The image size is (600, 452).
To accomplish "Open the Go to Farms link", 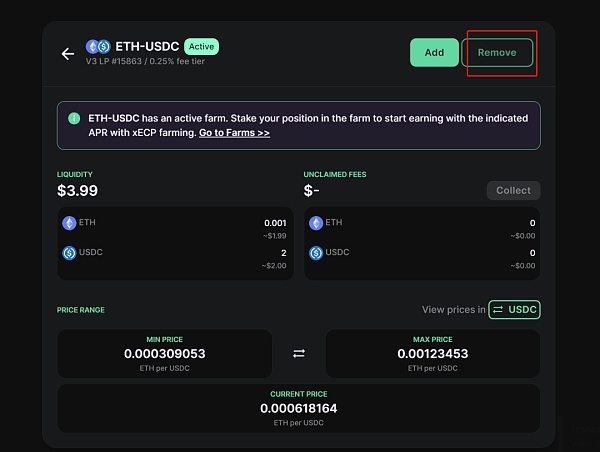I will pyautogui.click(x=234, y=133).
